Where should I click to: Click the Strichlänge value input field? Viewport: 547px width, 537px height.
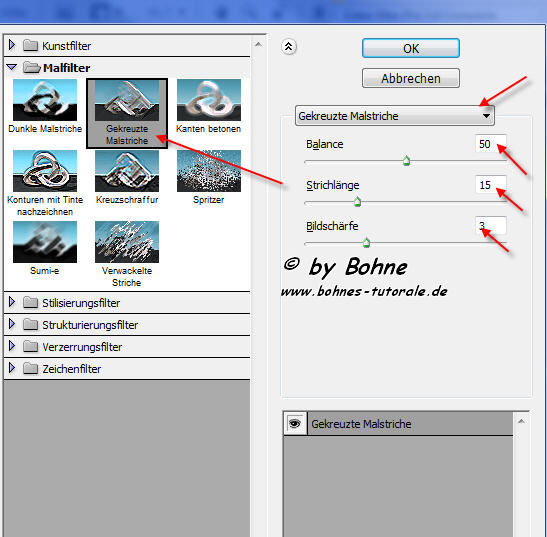pyautogui.click(x=490, y=185)
